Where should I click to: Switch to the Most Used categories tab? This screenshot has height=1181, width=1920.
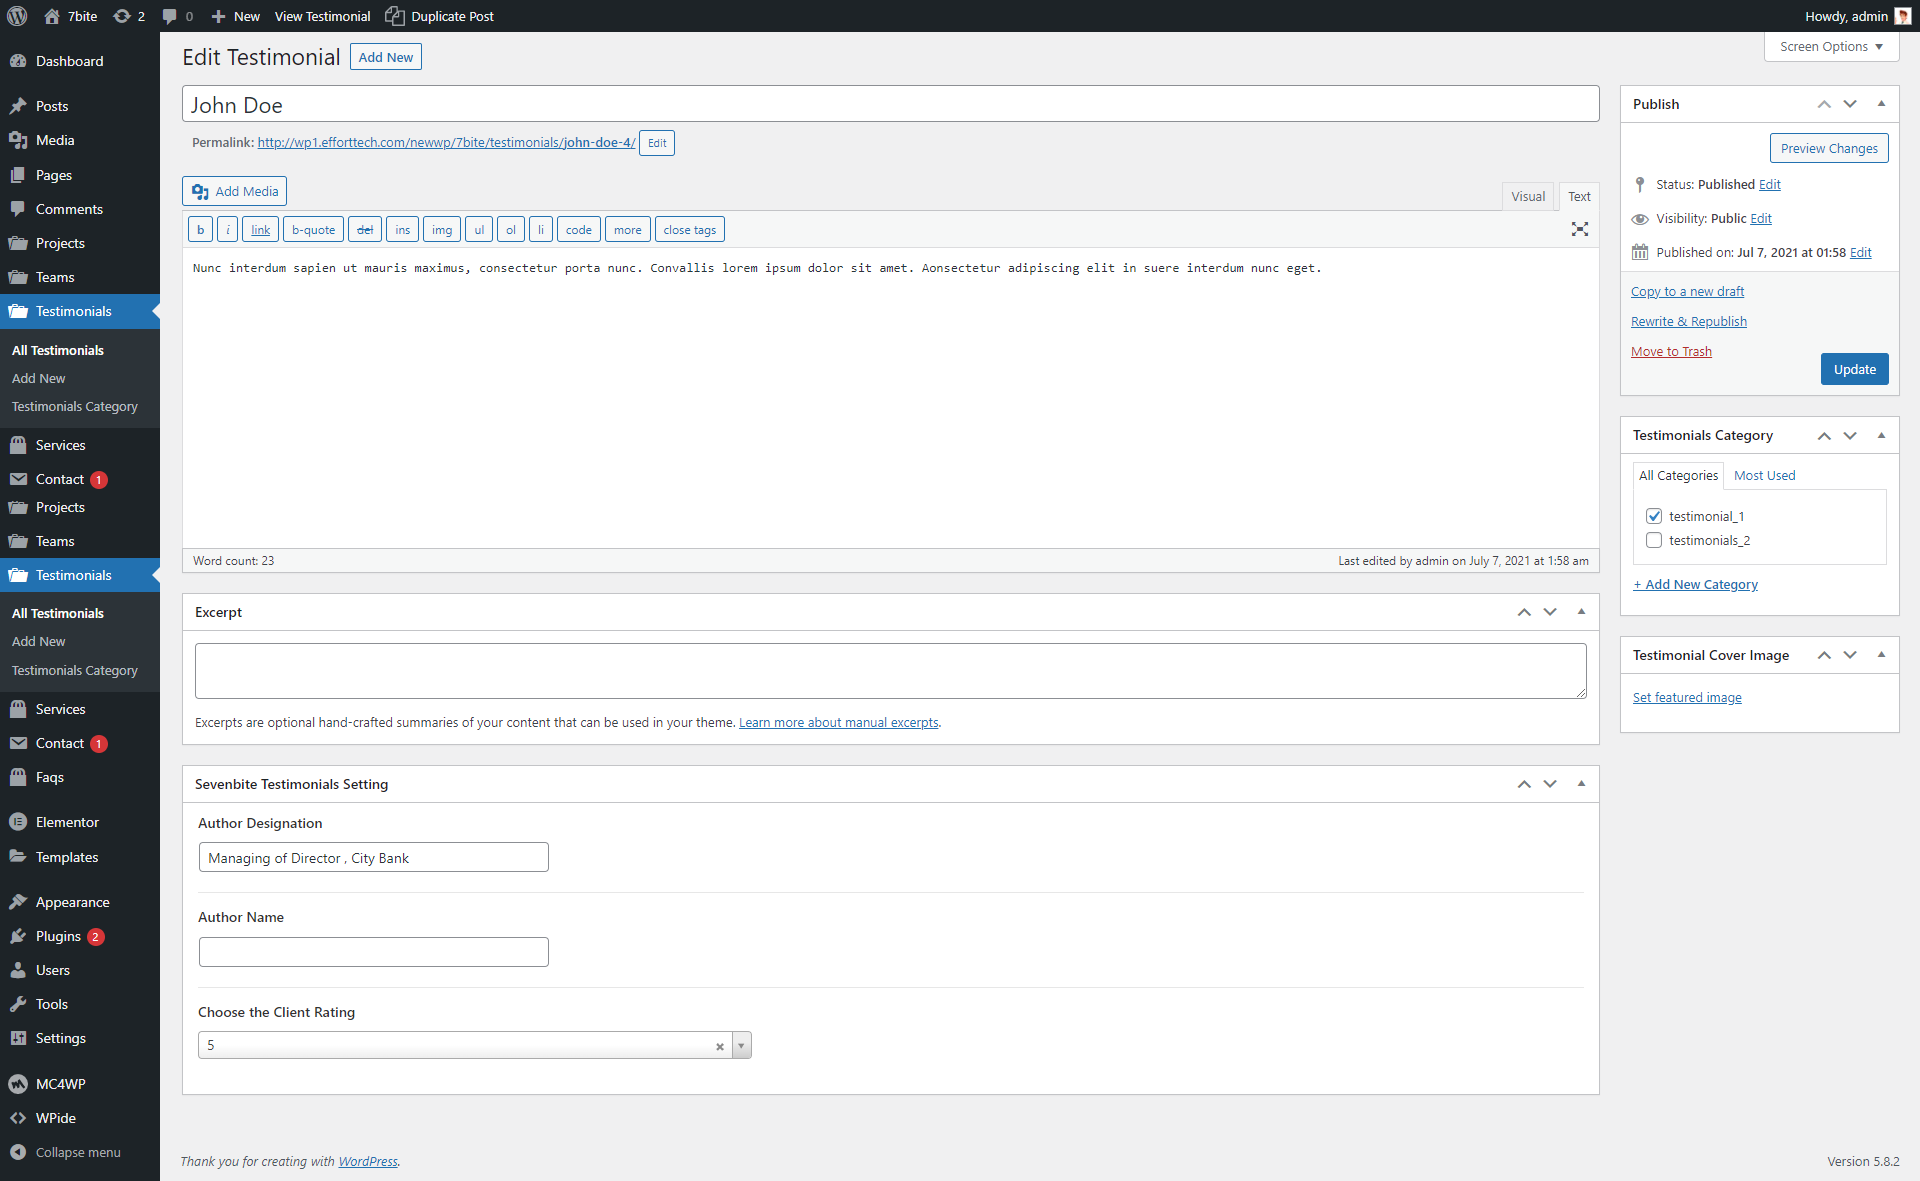click(1764, 476)
